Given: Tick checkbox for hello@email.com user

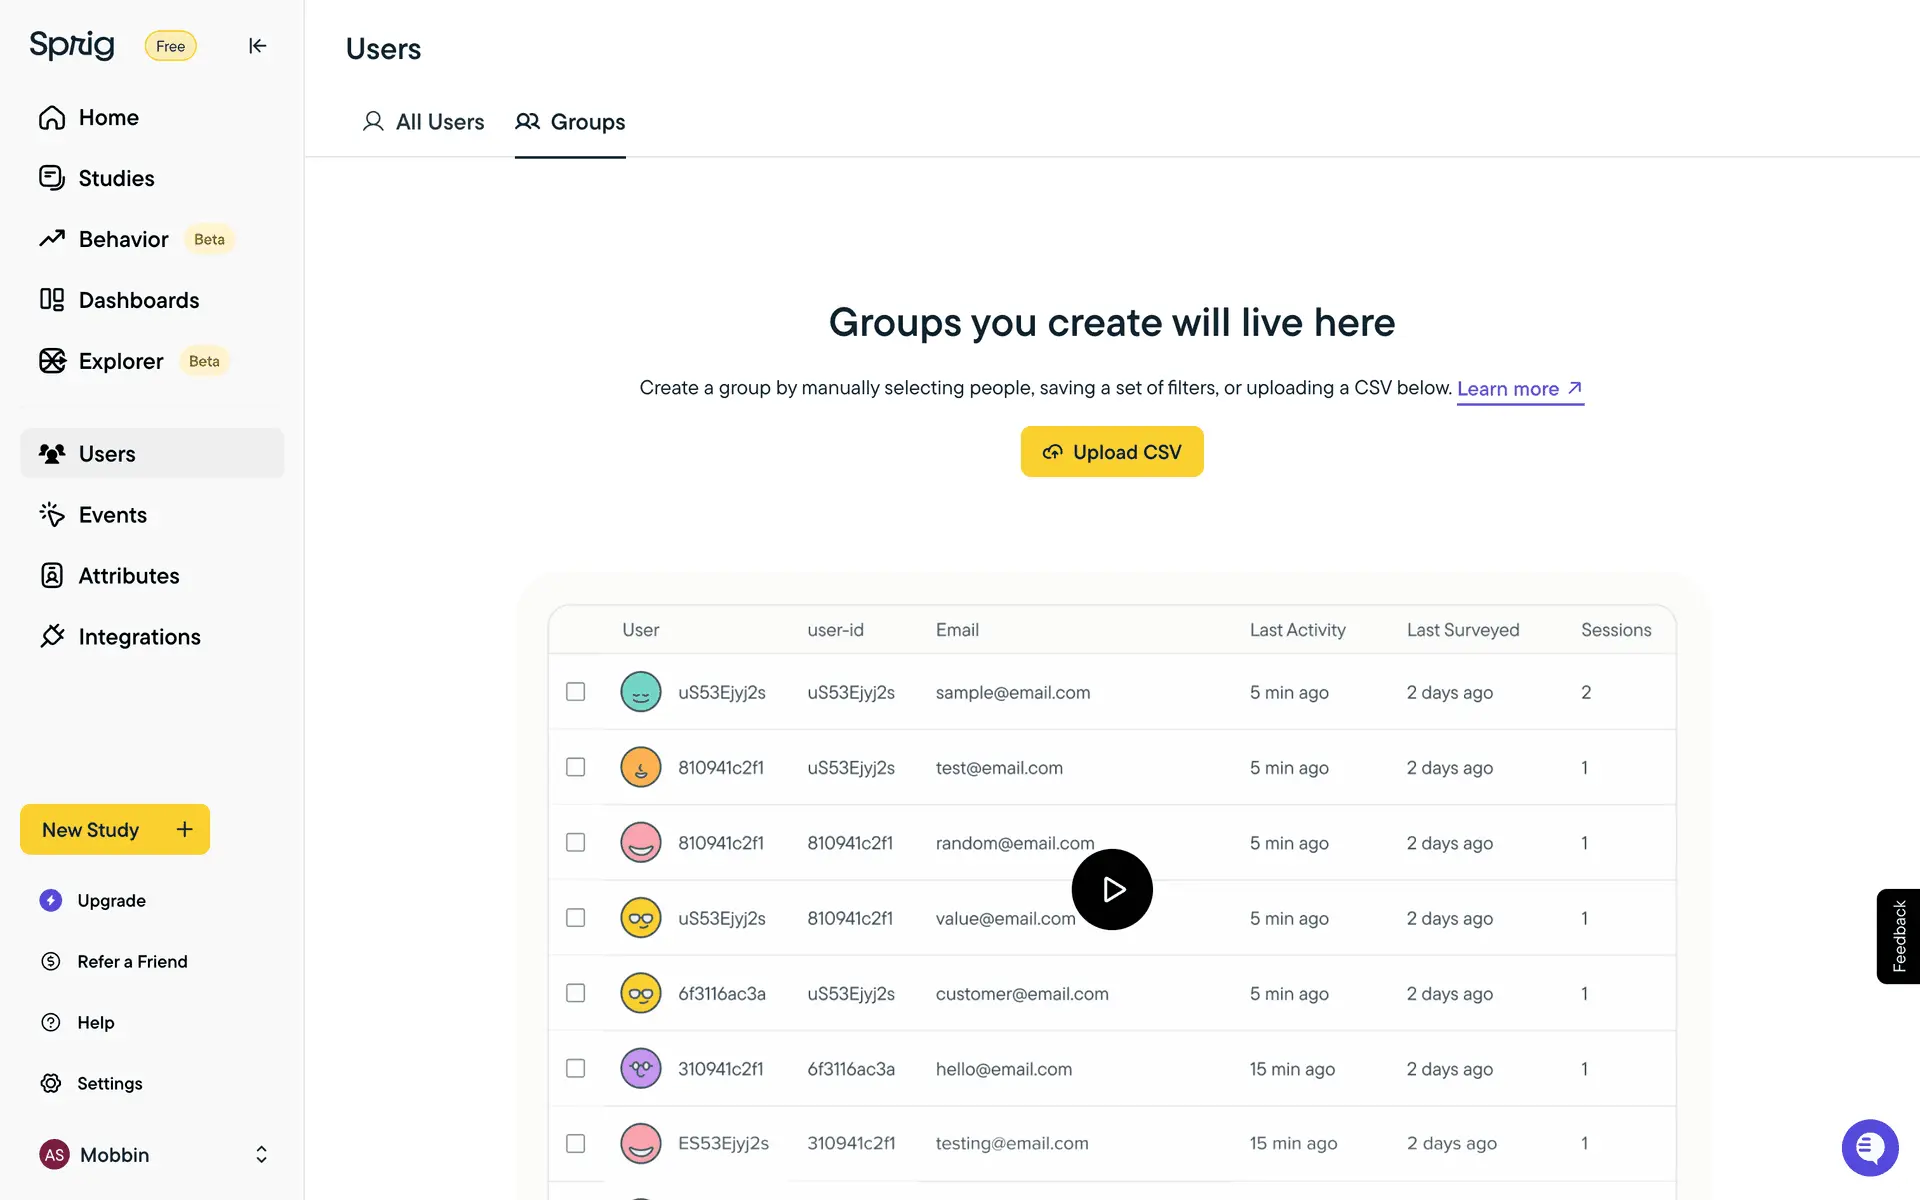Looking at the screenshot, I should click(575, 1068).
